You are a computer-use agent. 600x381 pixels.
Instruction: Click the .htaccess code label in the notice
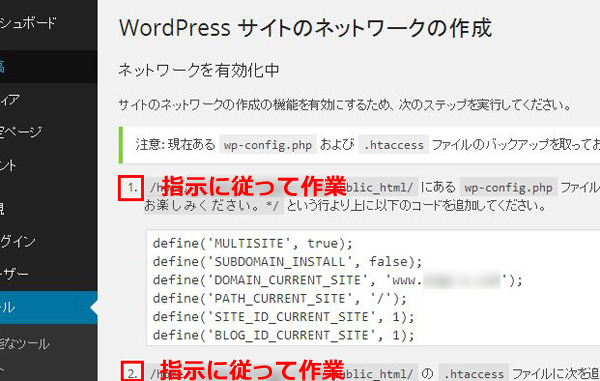coord(394,145)
